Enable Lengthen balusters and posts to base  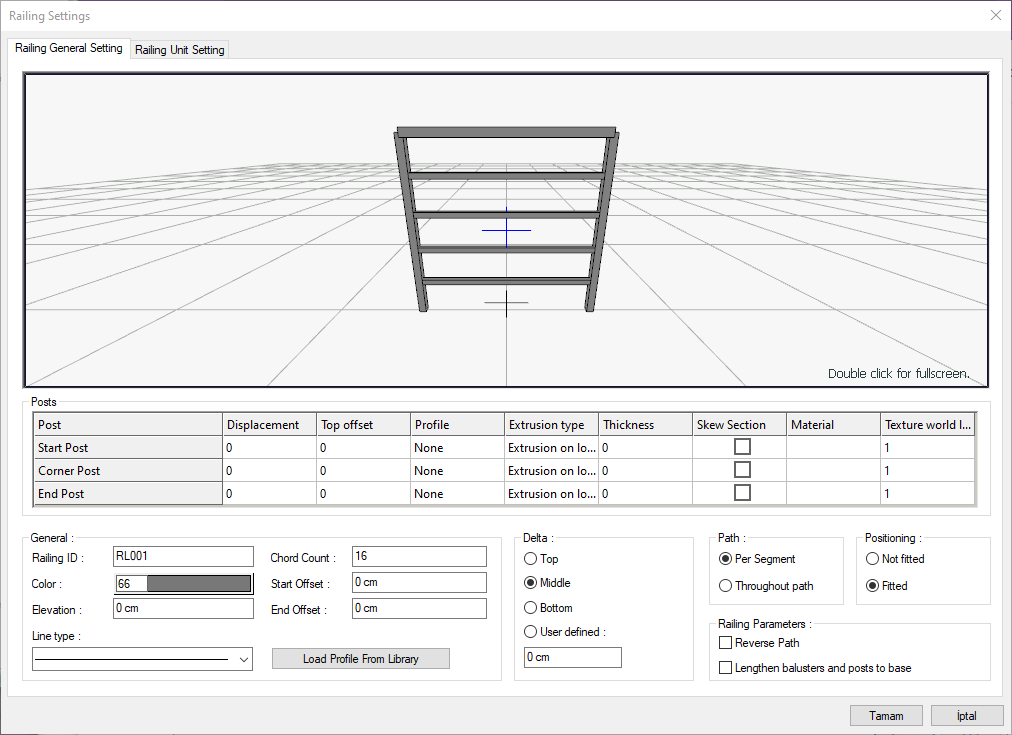(x=726, y=667)
